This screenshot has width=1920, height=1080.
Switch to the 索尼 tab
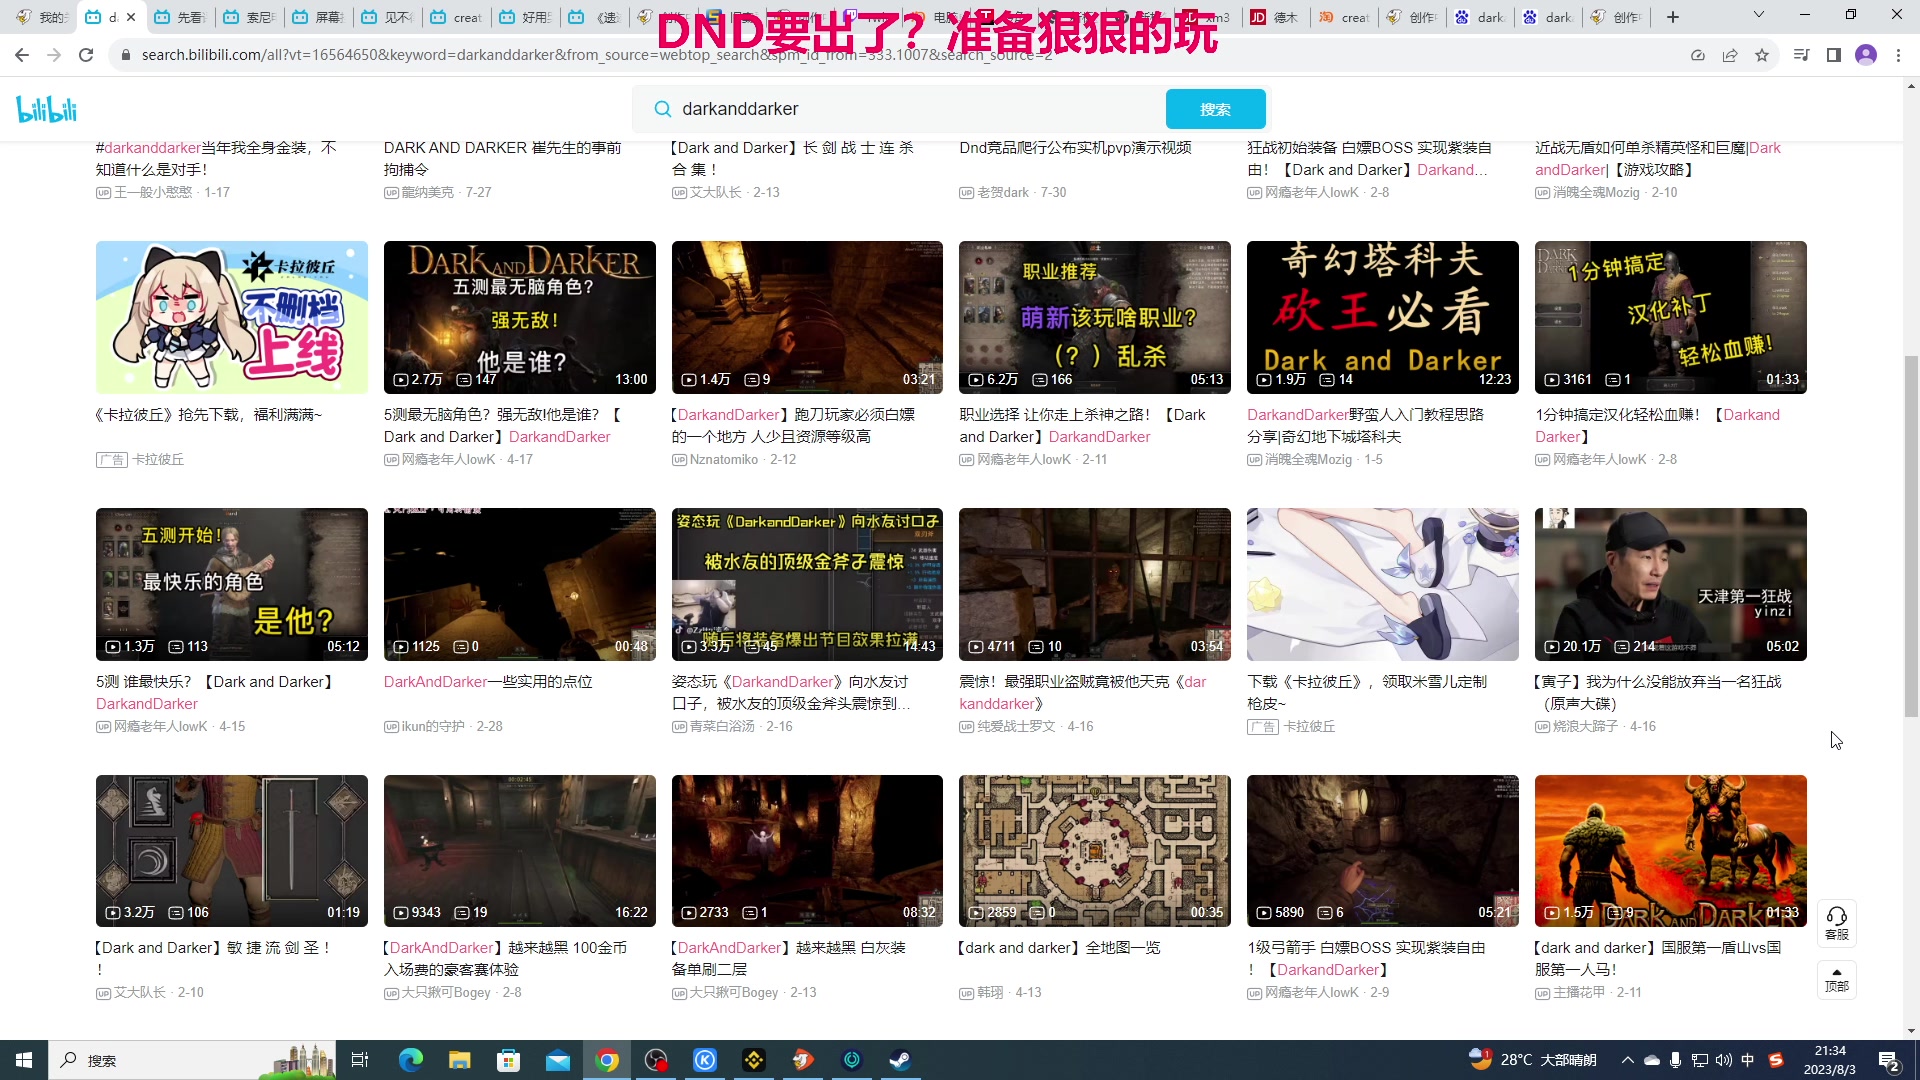coord(250,17)
